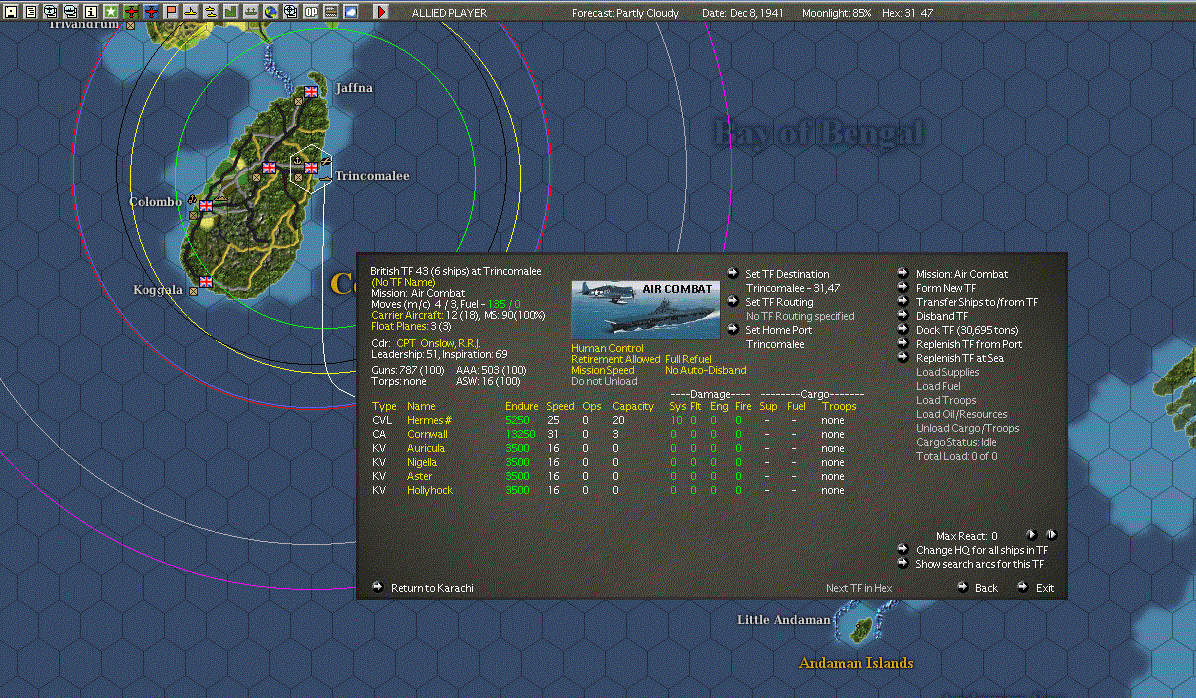Screen dimensions: 1196x698
Task: Click the Air Combat mission image
Action: [x=645, y=310]
